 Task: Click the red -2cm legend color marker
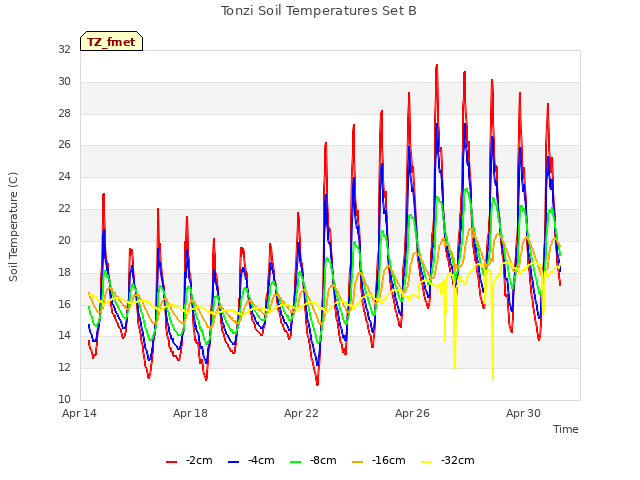click(x=171, y=462)
